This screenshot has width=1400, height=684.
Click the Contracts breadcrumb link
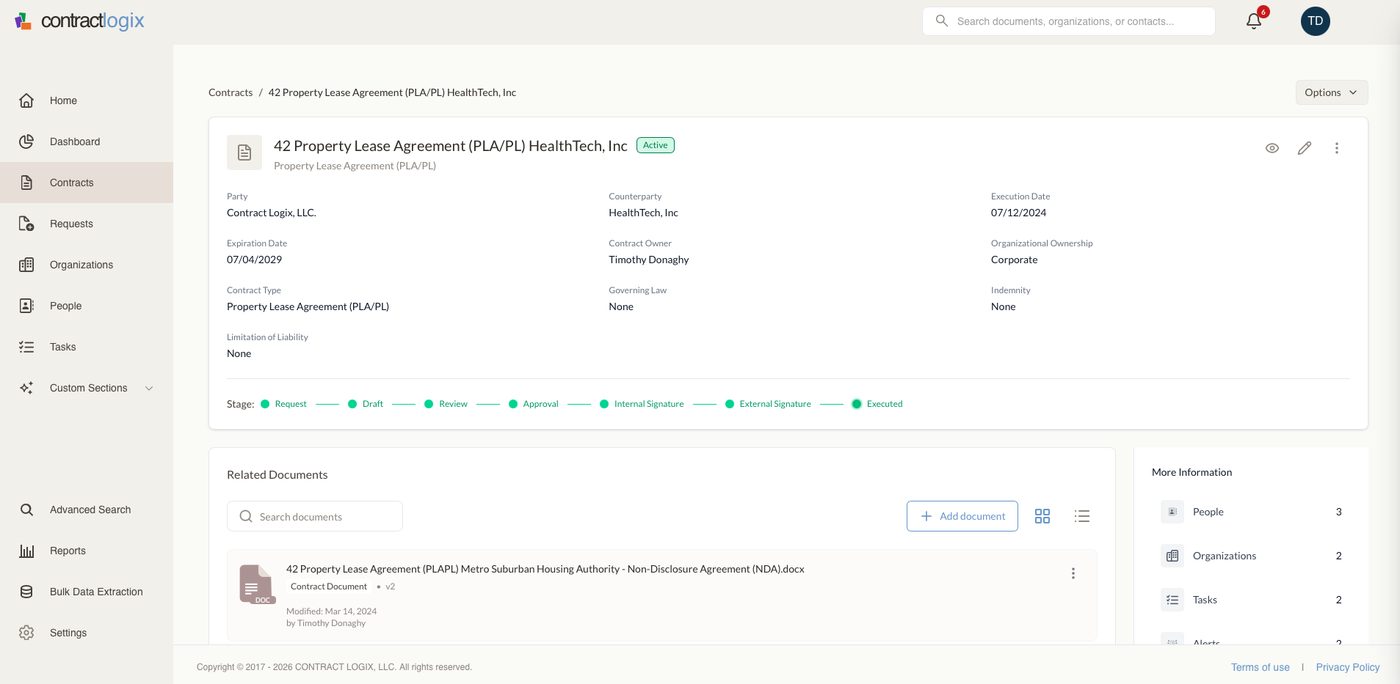(x=230, y=92)
